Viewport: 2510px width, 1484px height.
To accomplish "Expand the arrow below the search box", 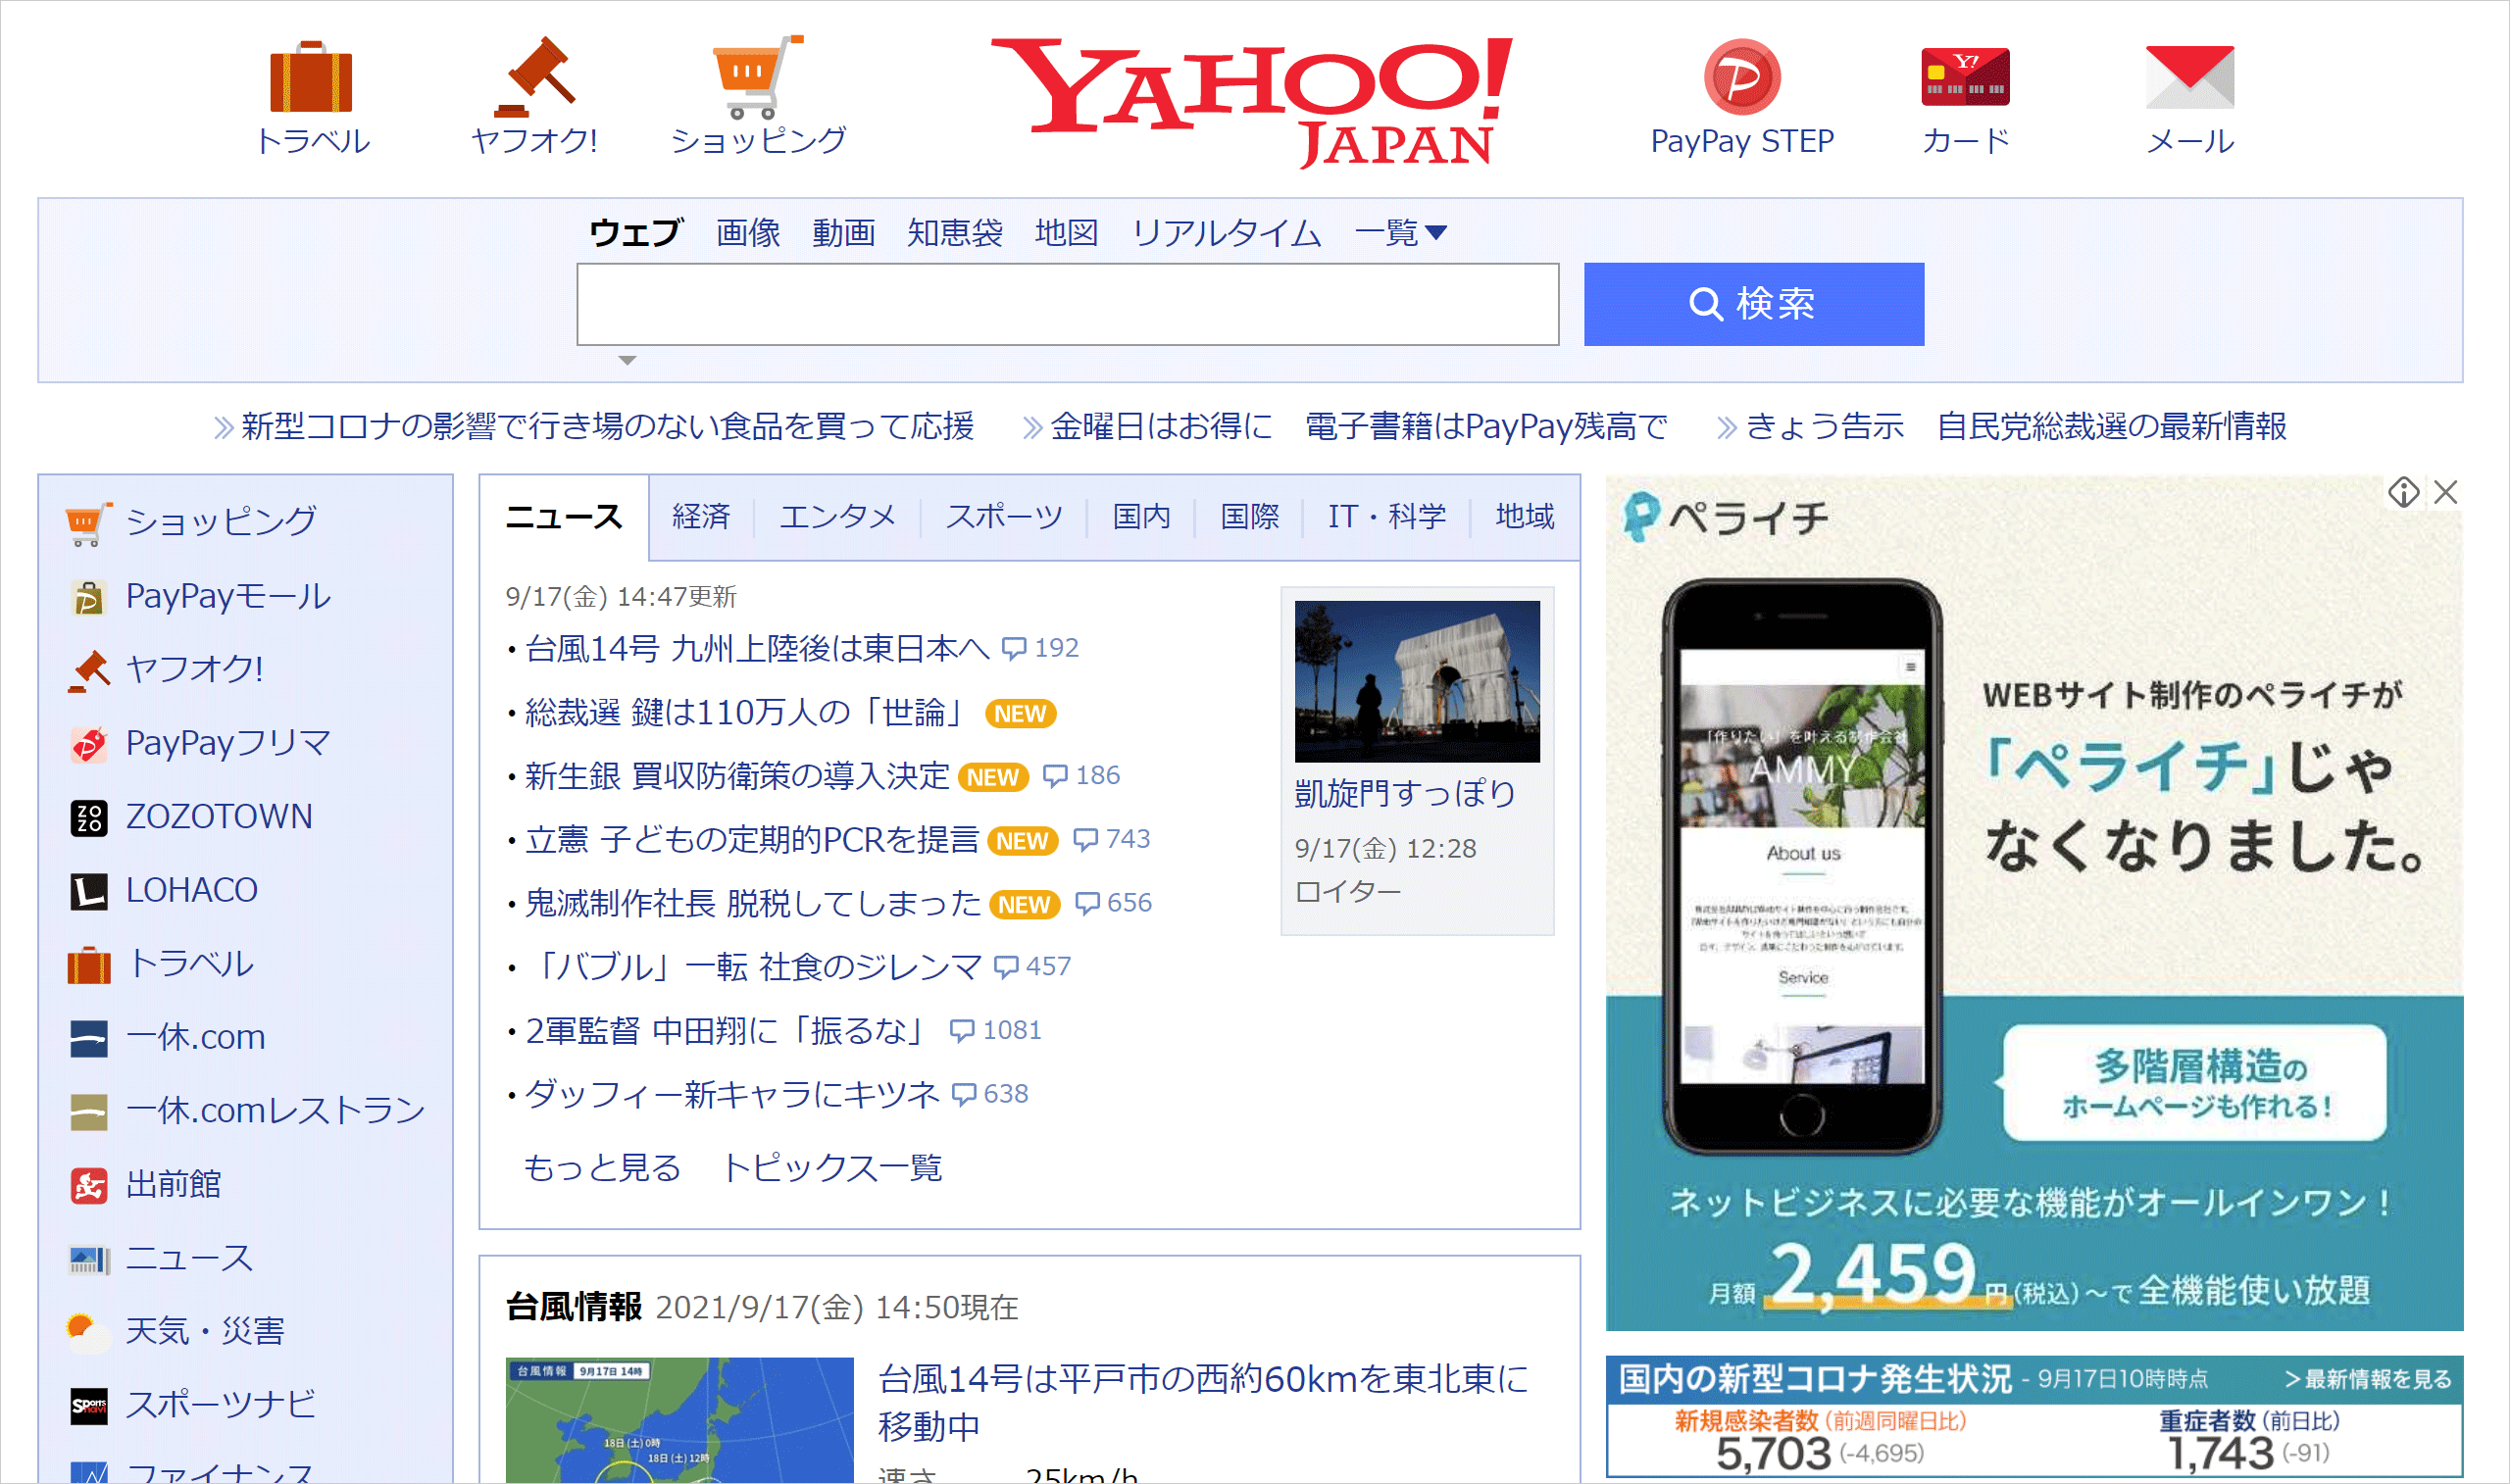I will point(627,360).
